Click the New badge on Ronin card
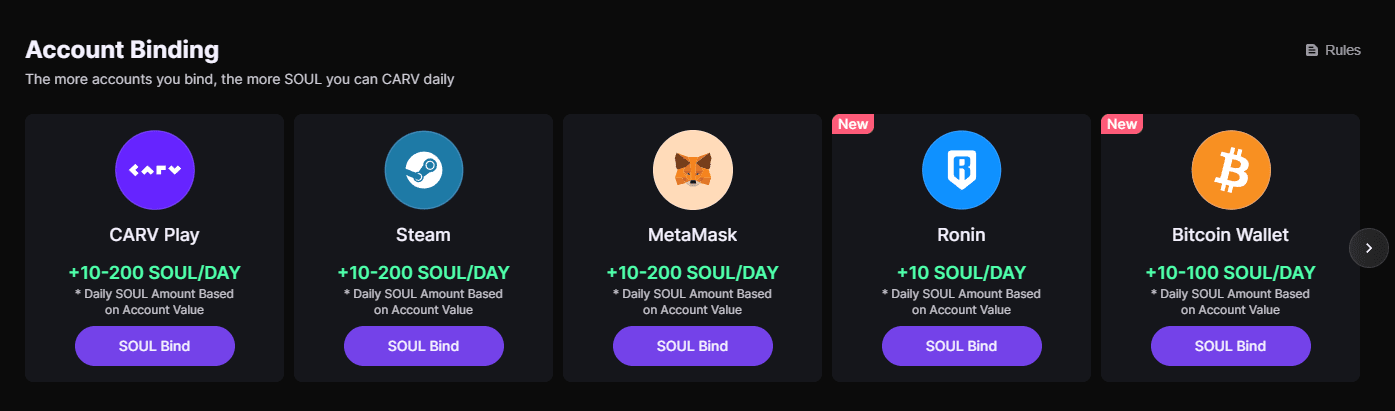Image resolution: width=1395 pixels, height=411 pixels. pos(853,124)
